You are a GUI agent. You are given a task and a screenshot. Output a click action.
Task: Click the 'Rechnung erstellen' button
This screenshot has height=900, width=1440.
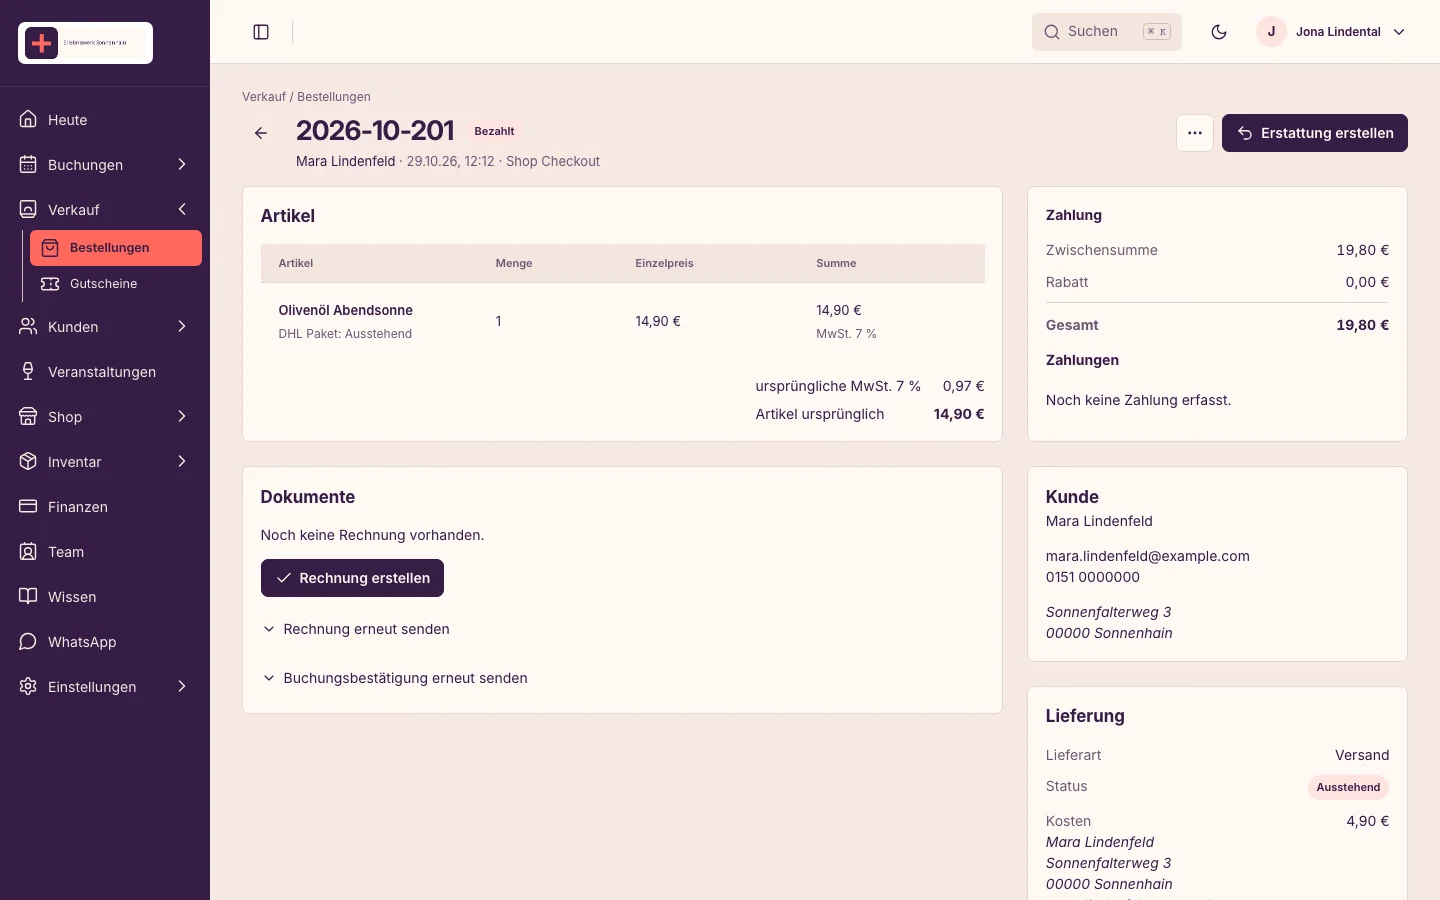click(x=352, y=578)
